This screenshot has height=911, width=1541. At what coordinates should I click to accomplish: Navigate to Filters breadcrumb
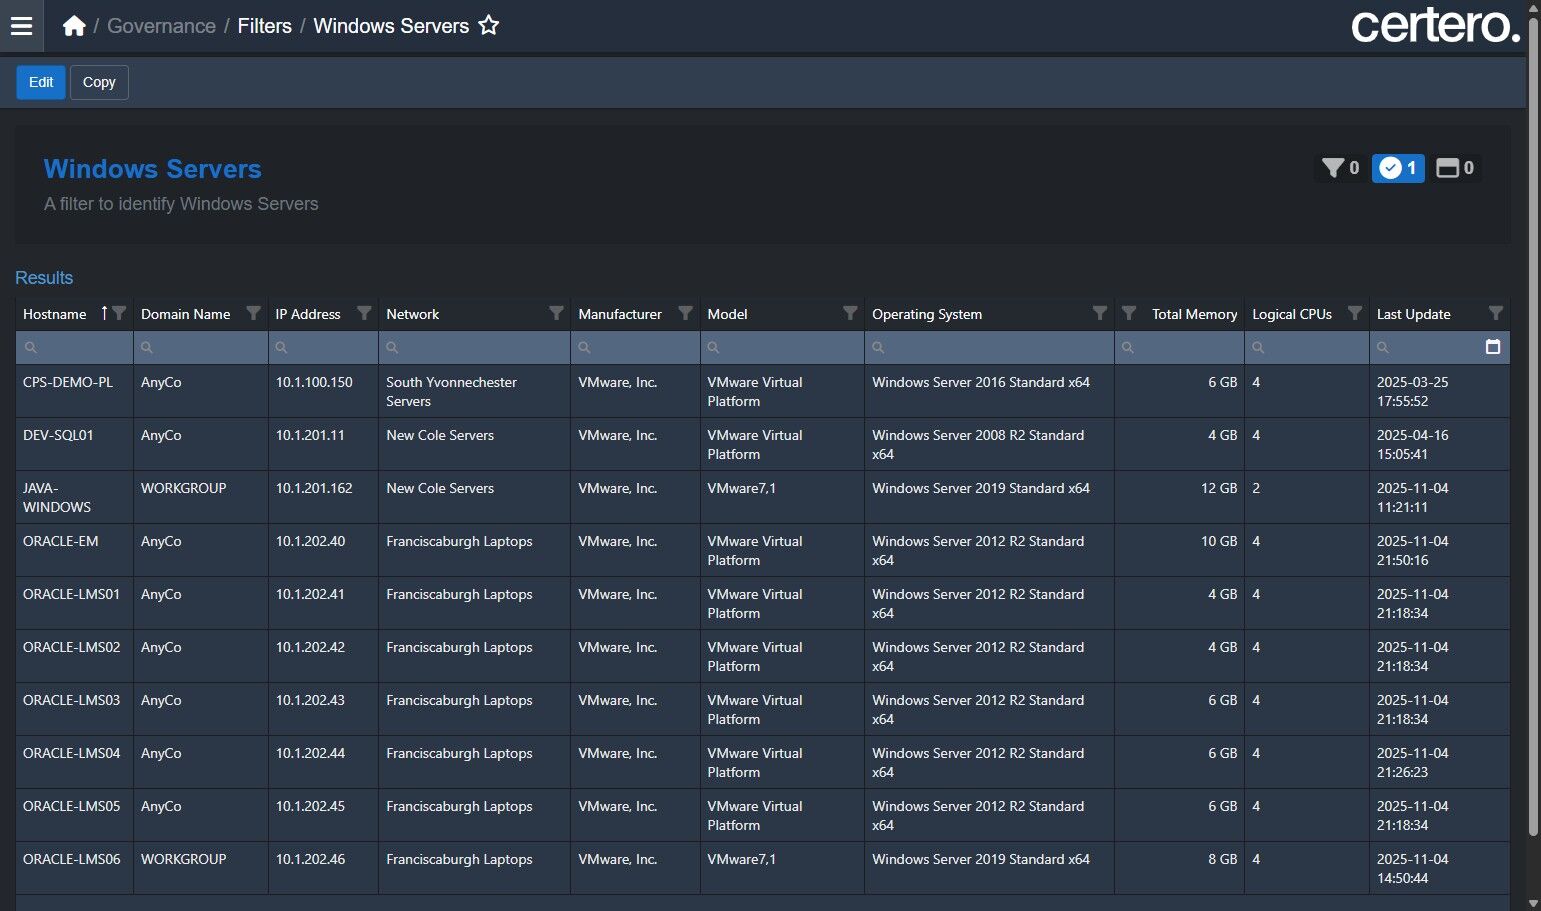[264, 26]
